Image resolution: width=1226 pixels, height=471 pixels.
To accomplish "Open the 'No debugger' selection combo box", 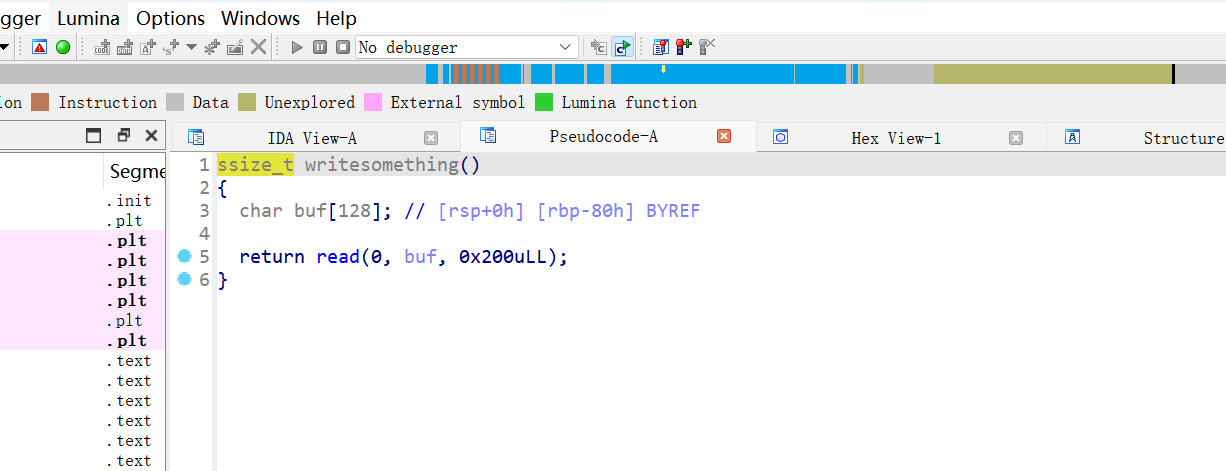I will (467, 47).
